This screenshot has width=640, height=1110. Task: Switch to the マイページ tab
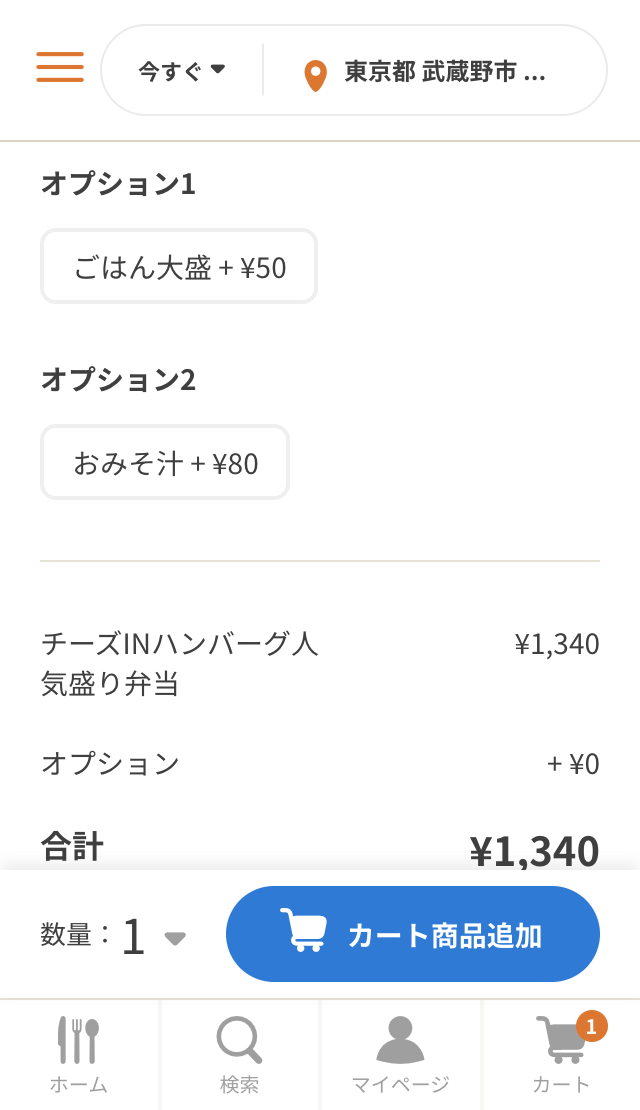click(399, 1055)
